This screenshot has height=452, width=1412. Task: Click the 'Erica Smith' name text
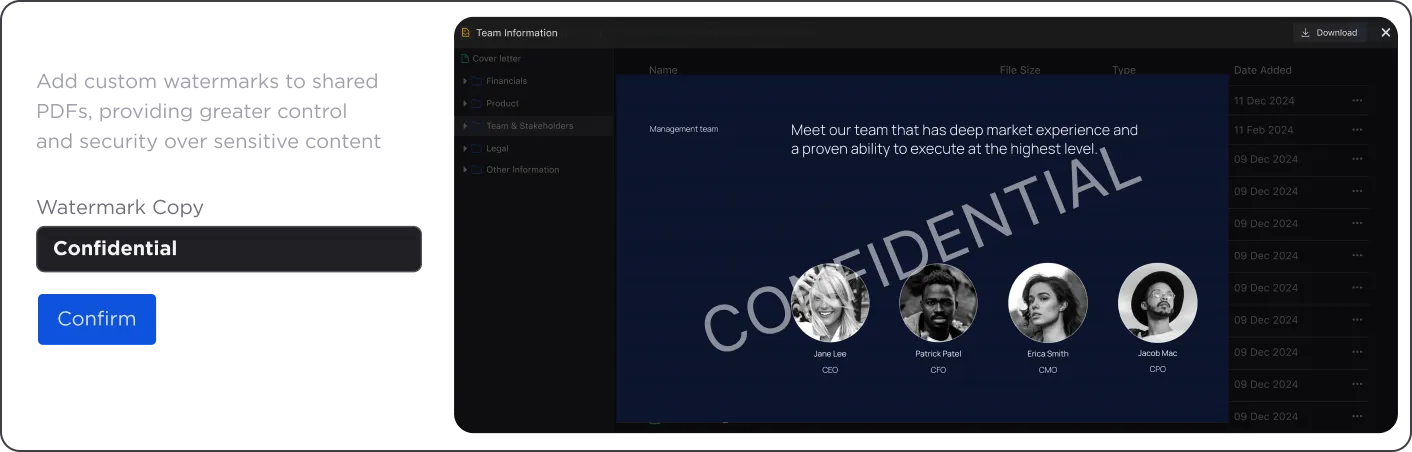point(1048,354)
